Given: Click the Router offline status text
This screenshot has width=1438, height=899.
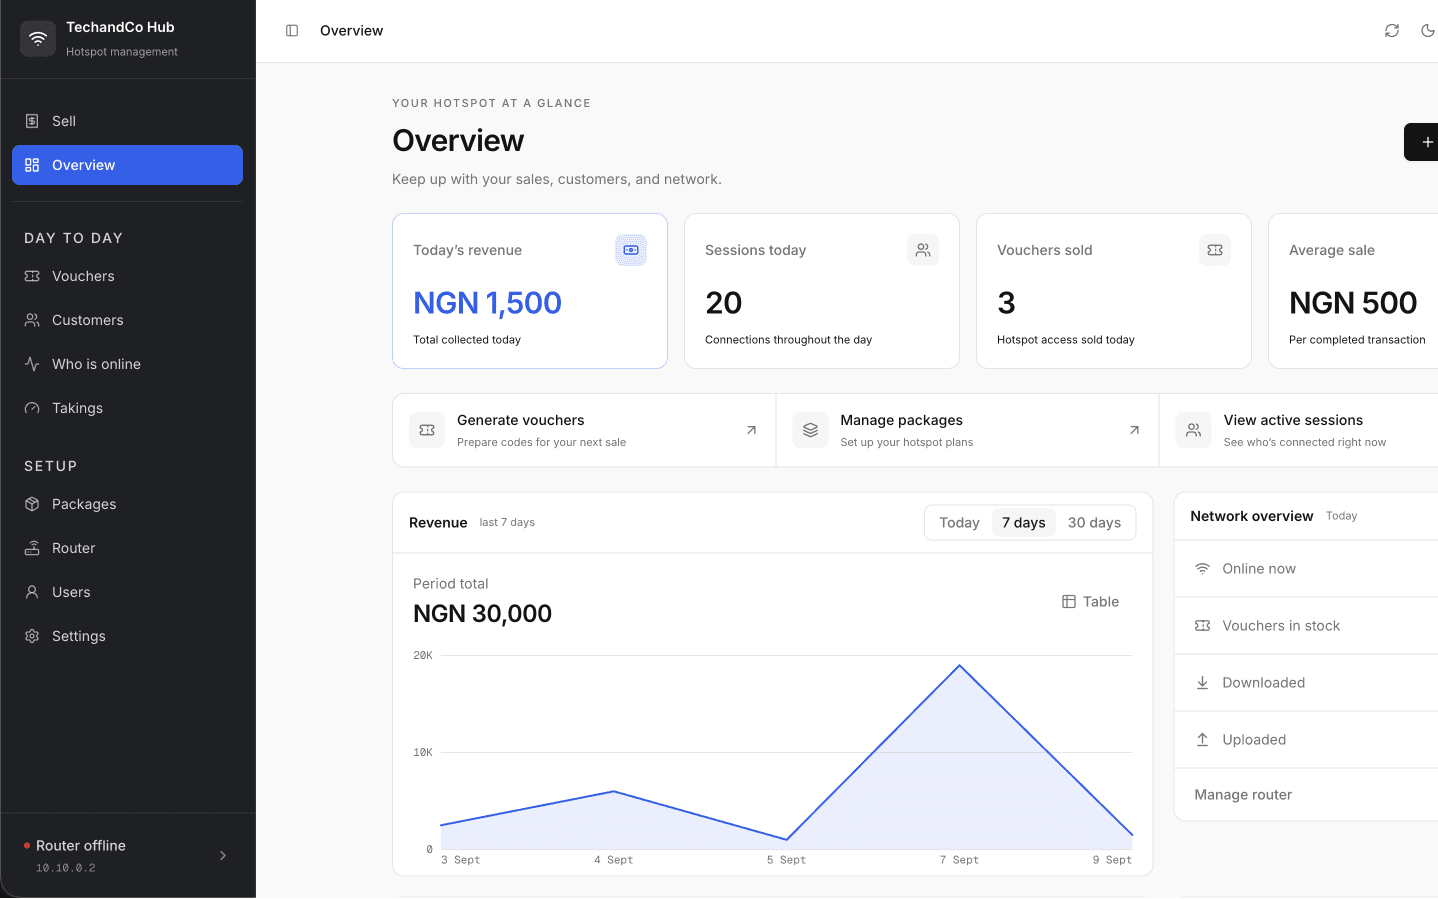Looking at the screenshot, I should (x=81, y=846).
